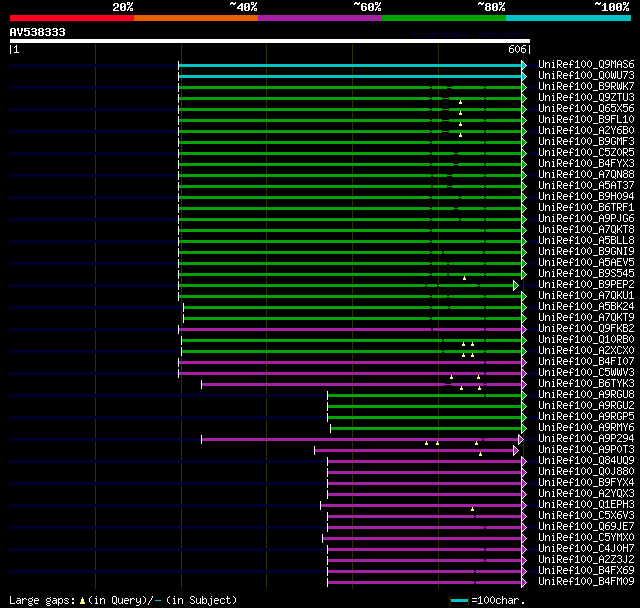640x608 pixels.
Task: Open the UniRef100_Q65X56 entry
Action: pyautogui.click(x=586, y=109)
